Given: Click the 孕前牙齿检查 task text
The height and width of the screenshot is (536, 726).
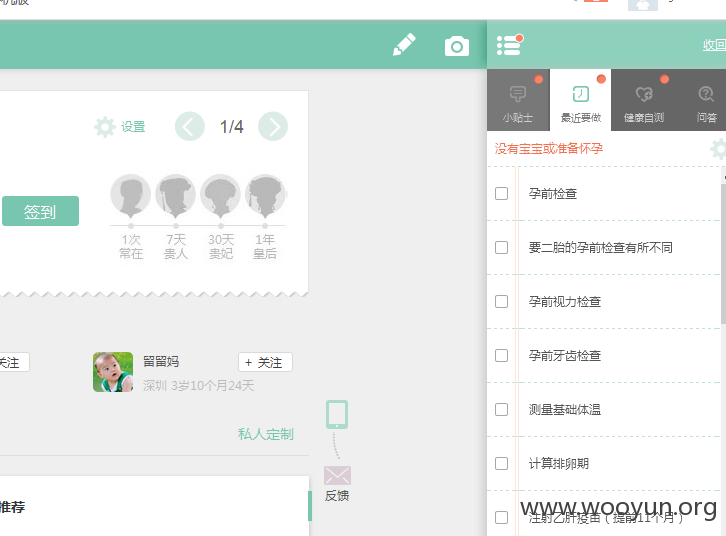Looking at the screenshot, I should click(565, 355).
